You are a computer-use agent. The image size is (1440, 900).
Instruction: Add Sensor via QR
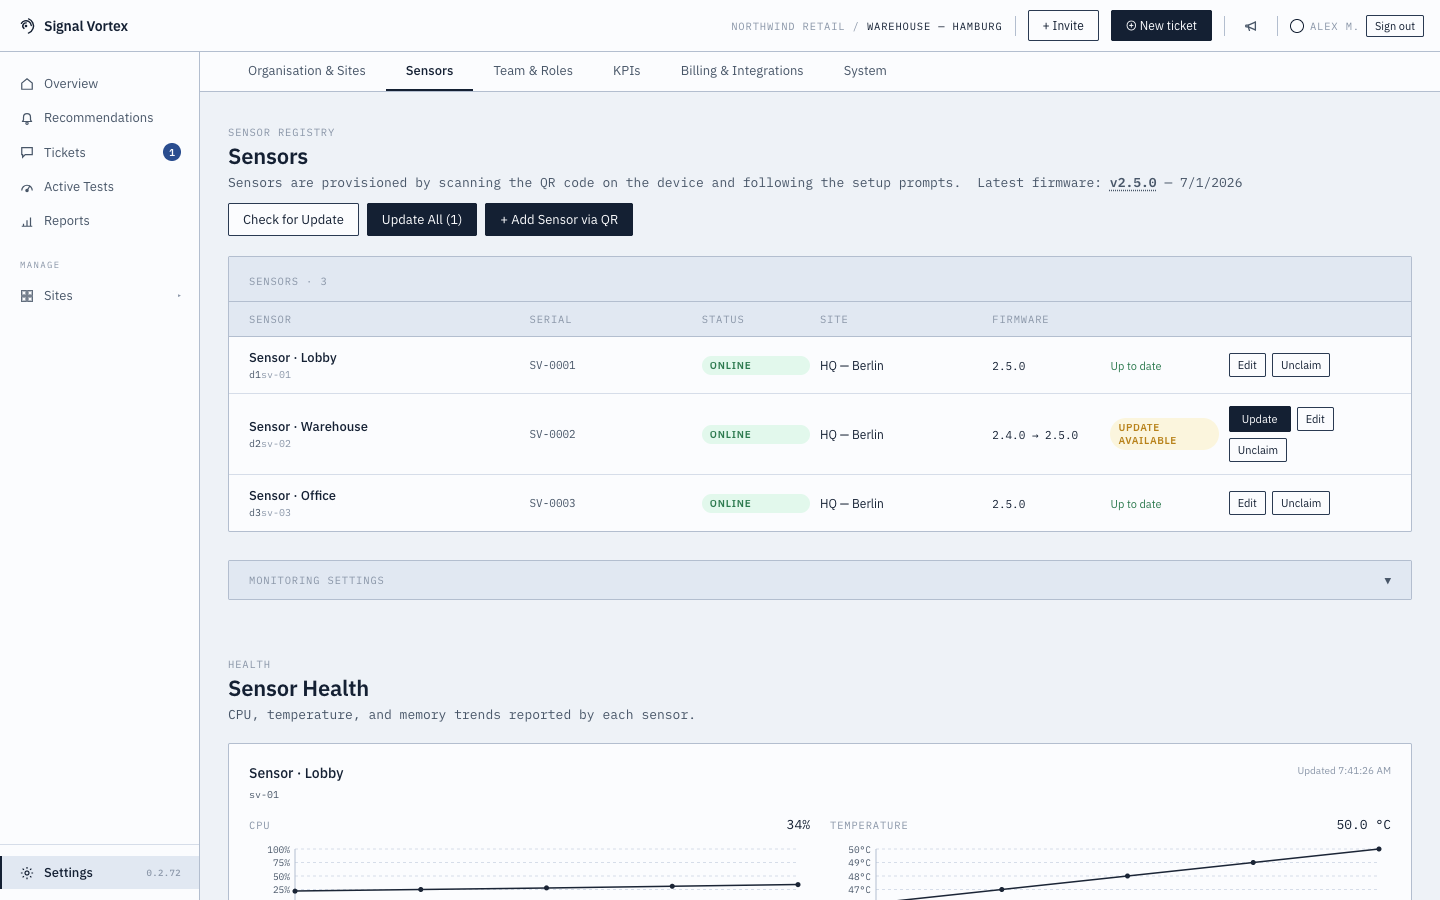click(x=559, y=220)
